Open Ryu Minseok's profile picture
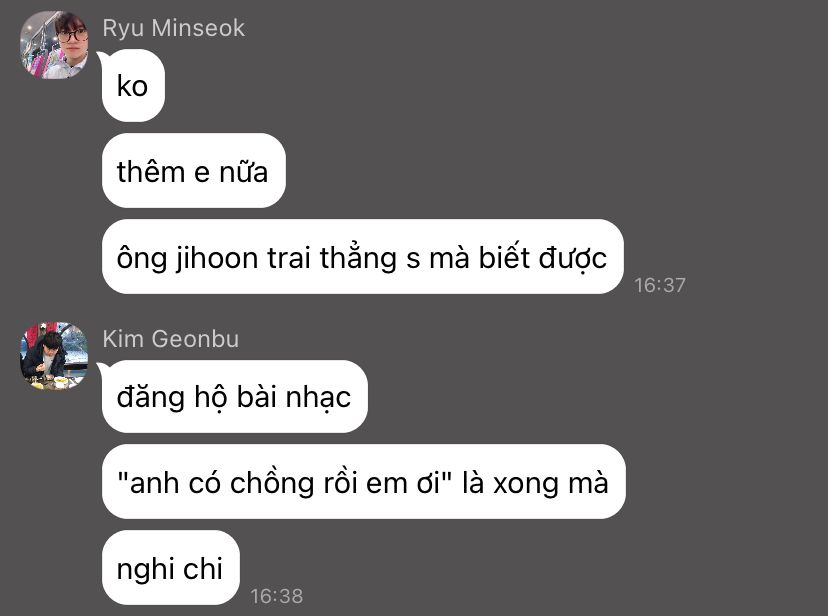 pyautogui.click(x=54, y=45)
